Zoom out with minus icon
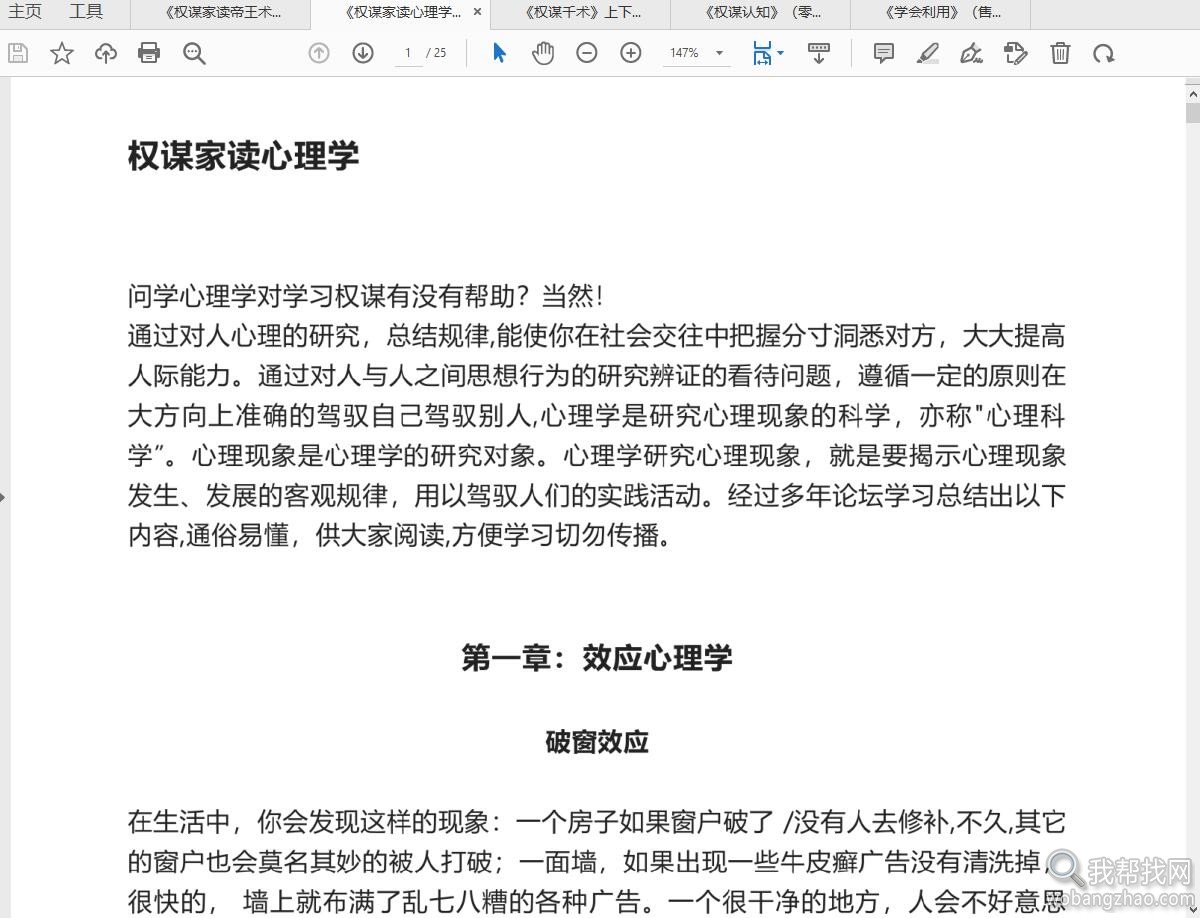This screenshot has height=918, width=1200. click(x=587, y=53)
